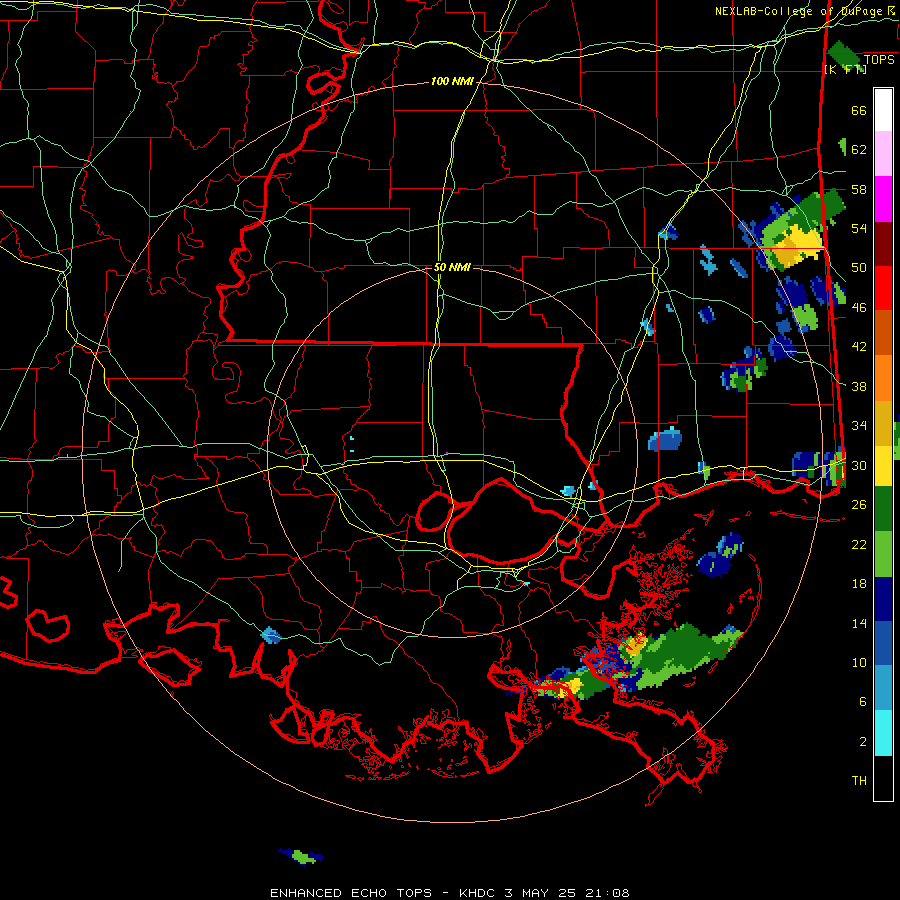Pick the white swatch in the tops legend

(x=883, y=110)
